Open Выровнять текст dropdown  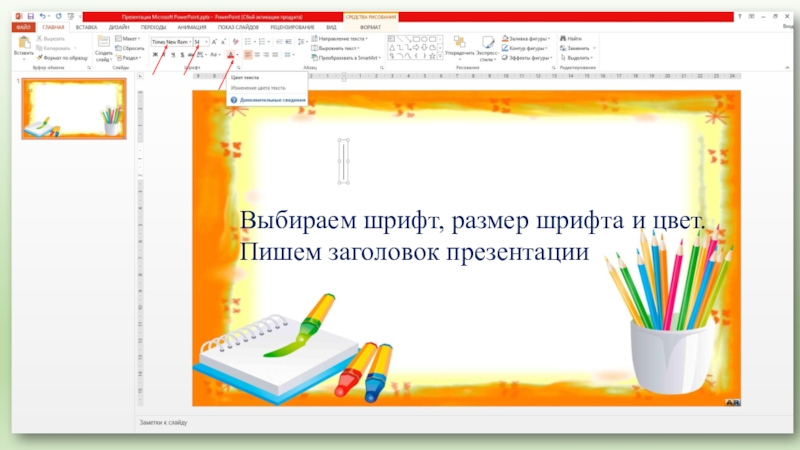tap(335, 48)
